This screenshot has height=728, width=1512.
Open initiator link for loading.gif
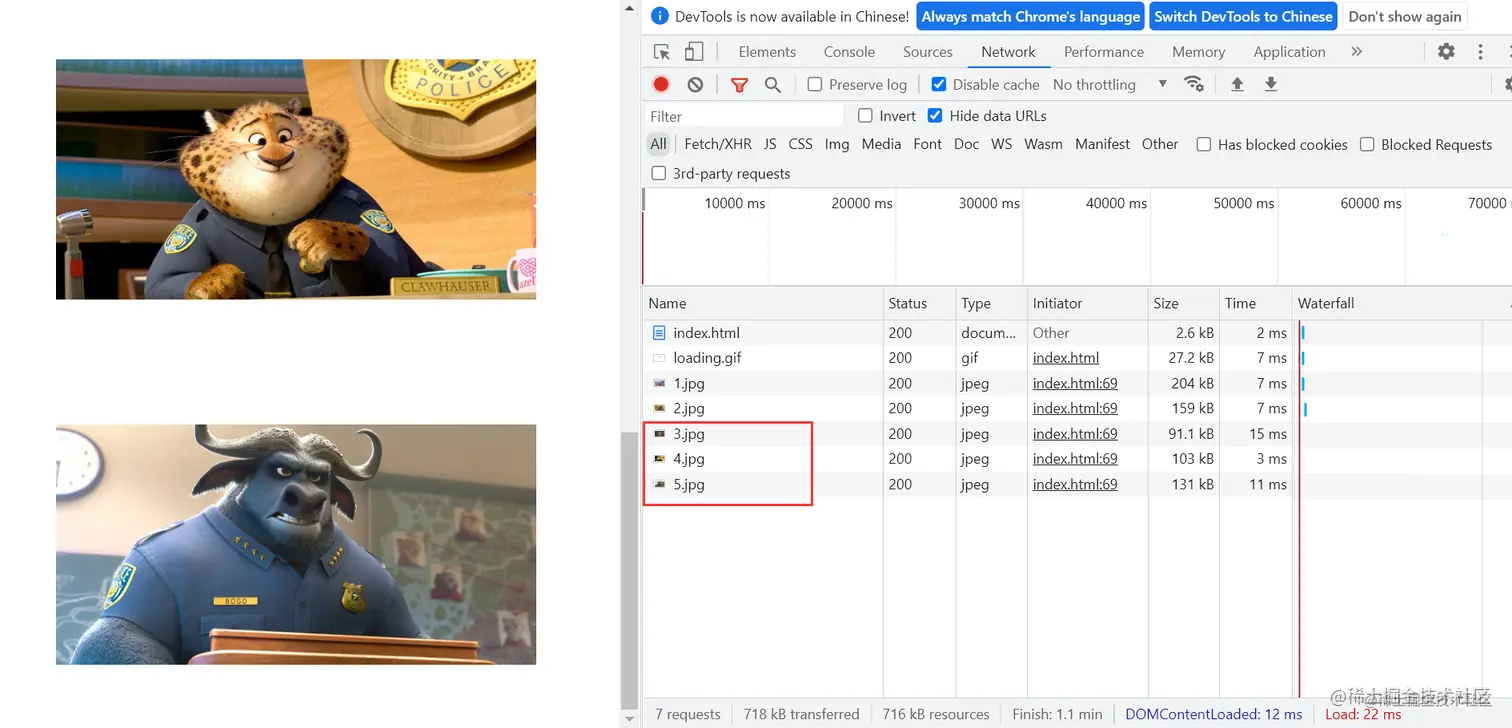pos(1066,358)
